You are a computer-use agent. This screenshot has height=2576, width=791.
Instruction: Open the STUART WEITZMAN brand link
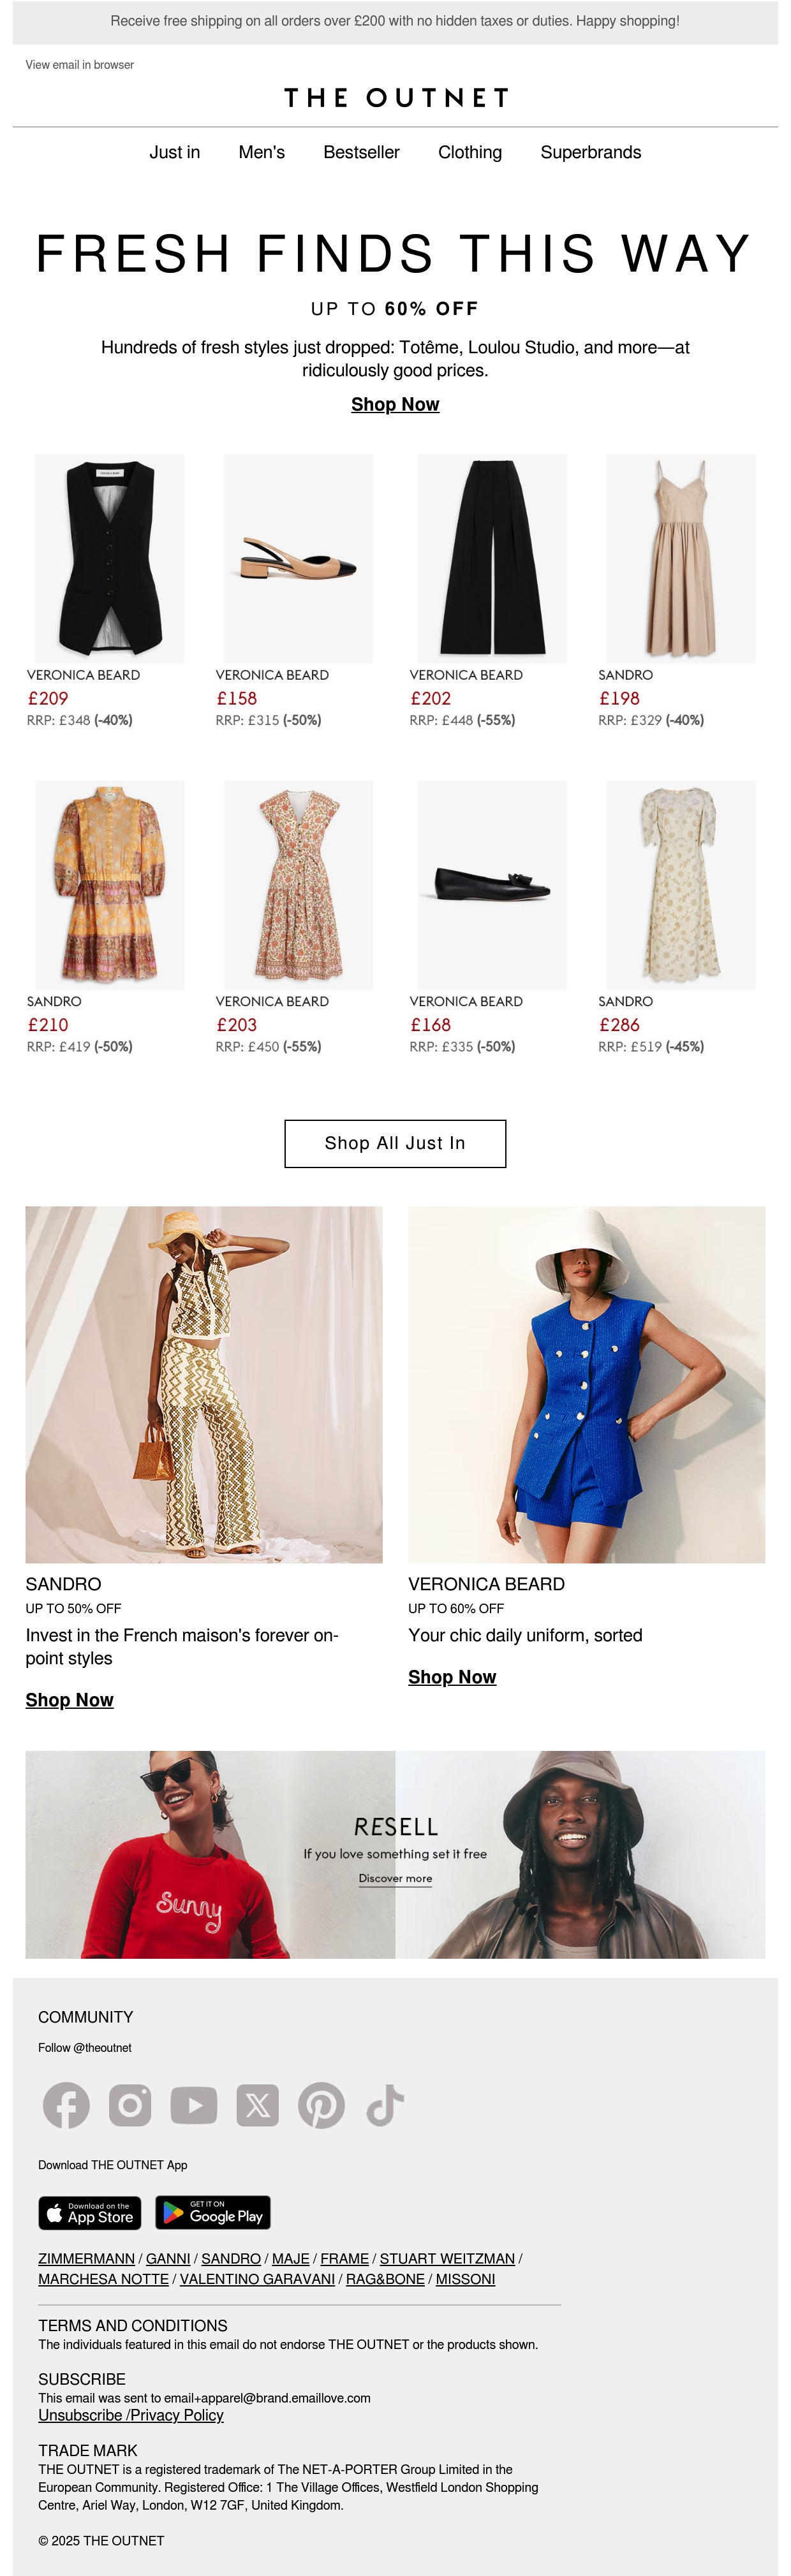pos(447,2259)
